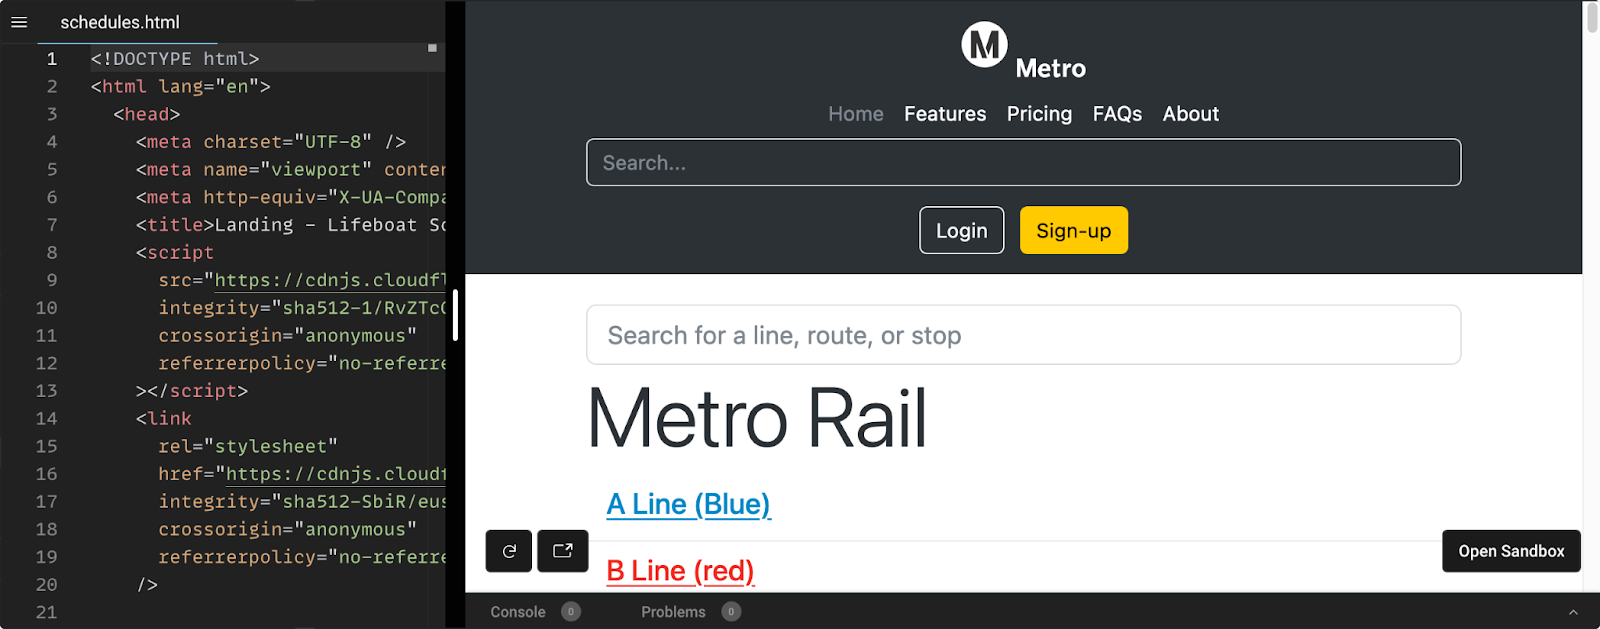Click the Open Sandbox button
This screenshot has height=629, width=1600.
pyautogui.click(x=1511, y=551)
